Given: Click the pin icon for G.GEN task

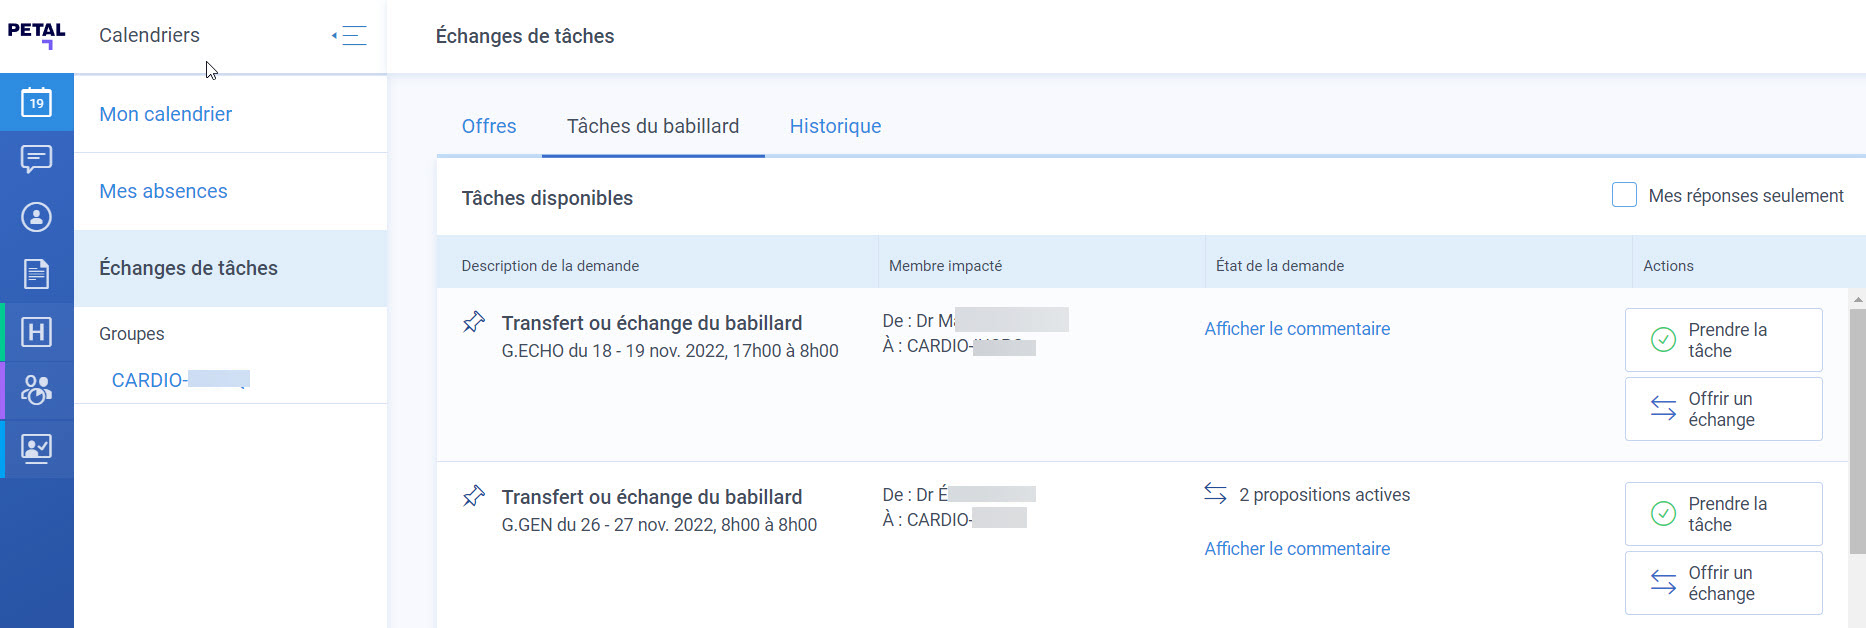Looking at the screenshot, I should coord(474,497).
